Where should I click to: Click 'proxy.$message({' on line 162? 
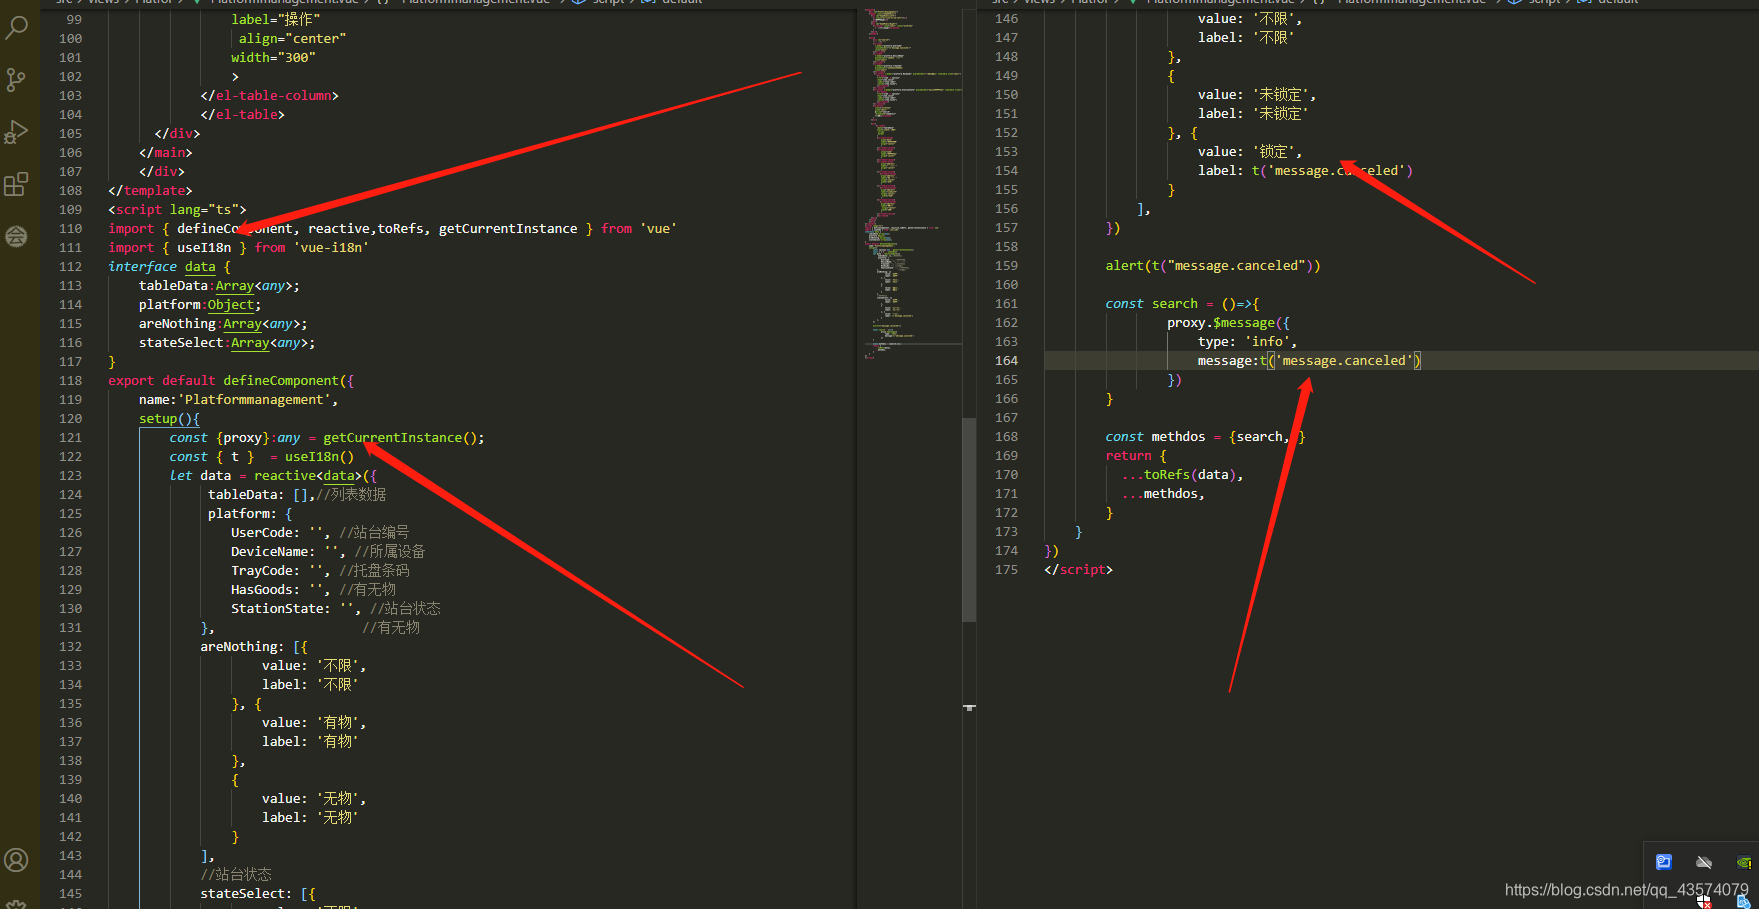coord(1228,323)
